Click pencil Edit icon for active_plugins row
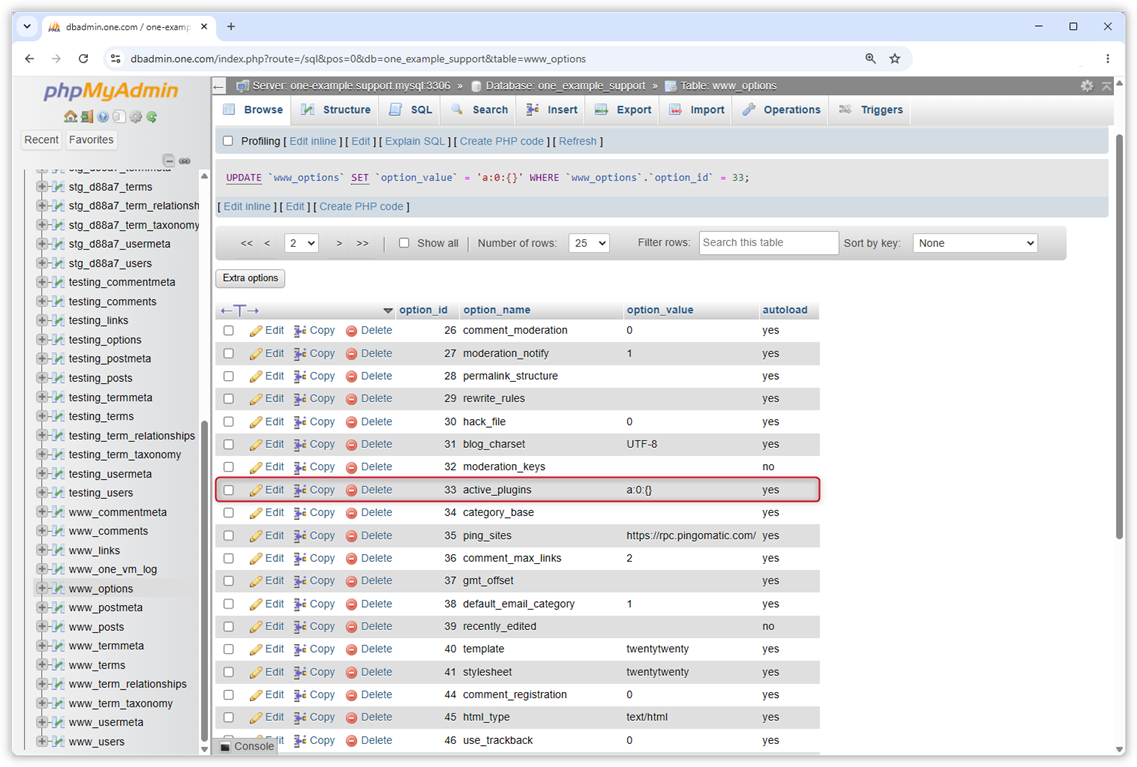 tap(255, 490)
